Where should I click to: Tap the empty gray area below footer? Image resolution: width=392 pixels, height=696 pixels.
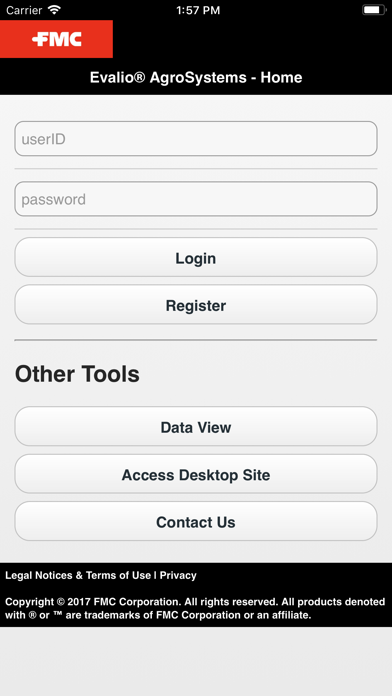point(196,661)
